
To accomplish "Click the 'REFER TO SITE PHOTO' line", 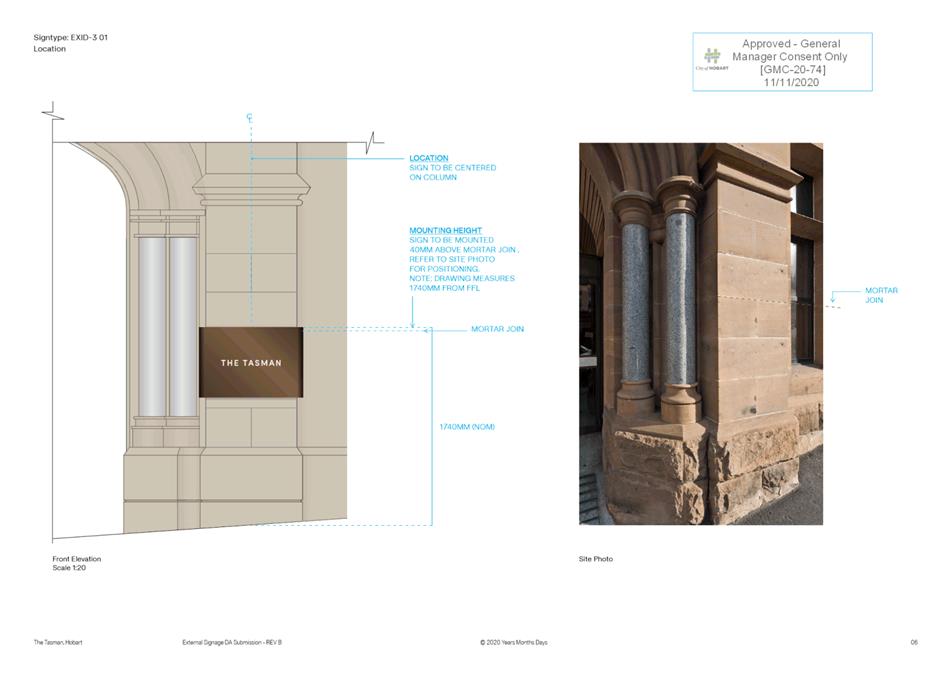I will coord(452,259).
